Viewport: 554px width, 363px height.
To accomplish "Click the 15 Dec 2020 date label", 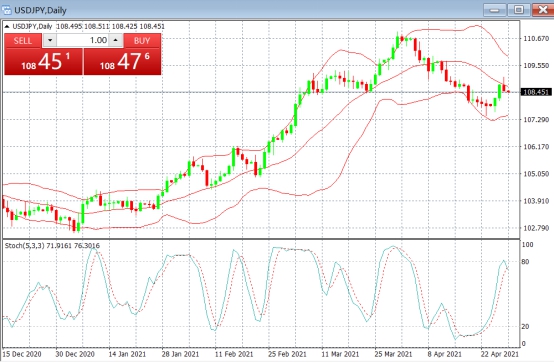I will [x=22, y=354].
